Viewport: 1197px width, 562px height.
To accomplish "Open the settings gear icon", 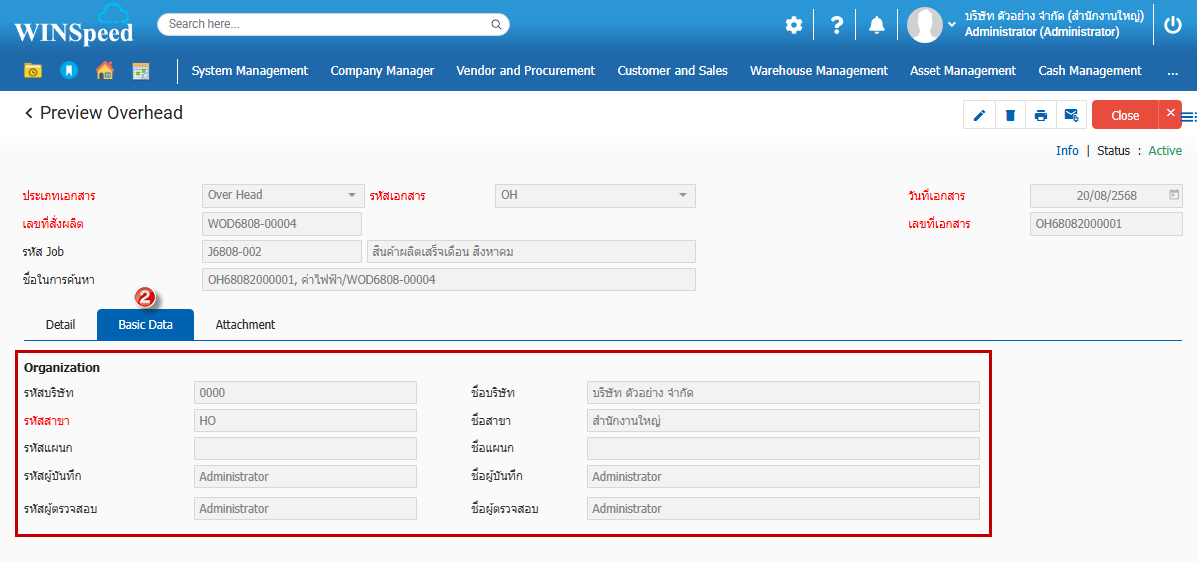I will point(794,25).
